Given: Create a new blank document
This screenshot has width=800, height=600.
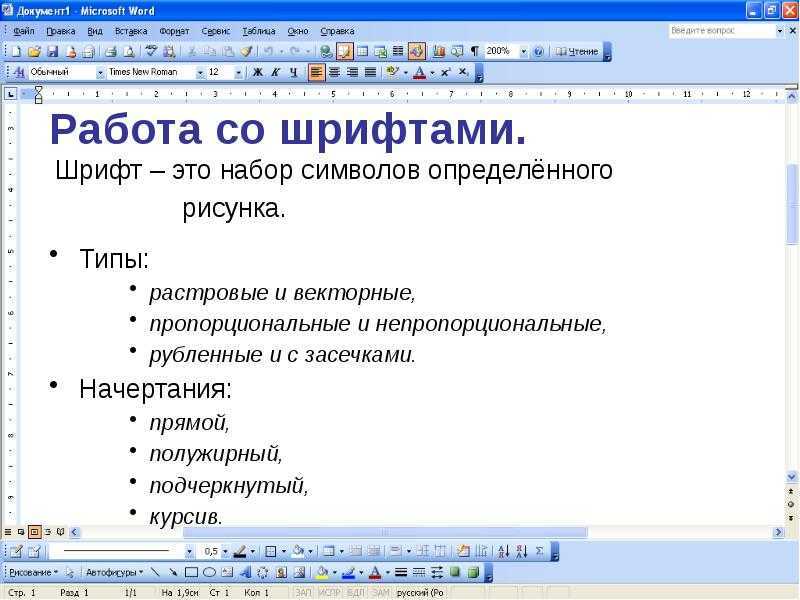Looking at the screenshot, I should coord(16,52).
